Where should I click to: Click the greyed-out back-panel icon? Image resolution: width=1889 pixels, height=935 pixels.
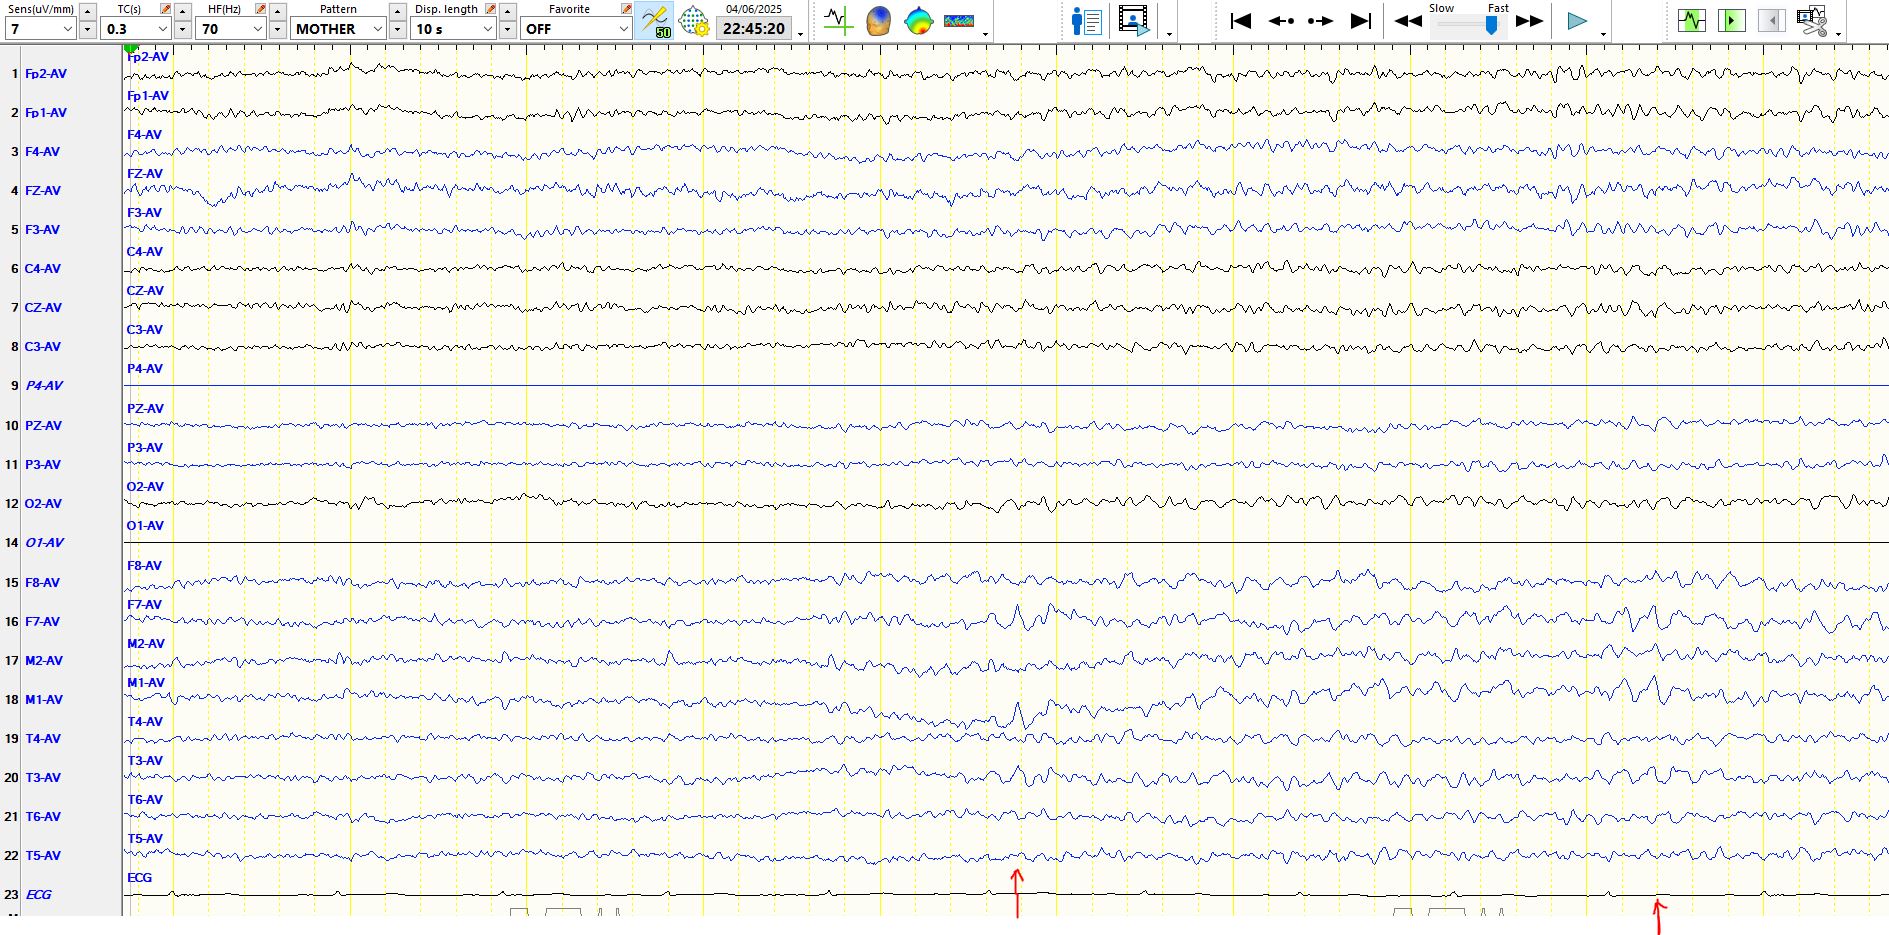[x=1771, y=20]
